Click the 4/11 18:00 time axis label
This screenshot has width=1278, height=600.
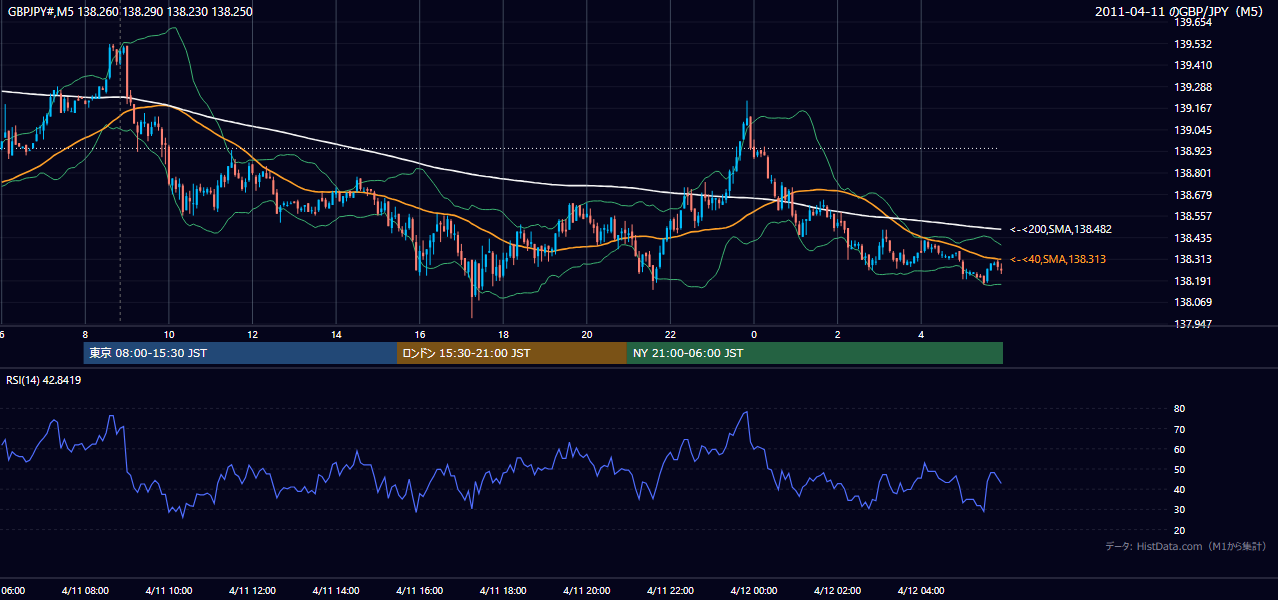pos(503,590)
